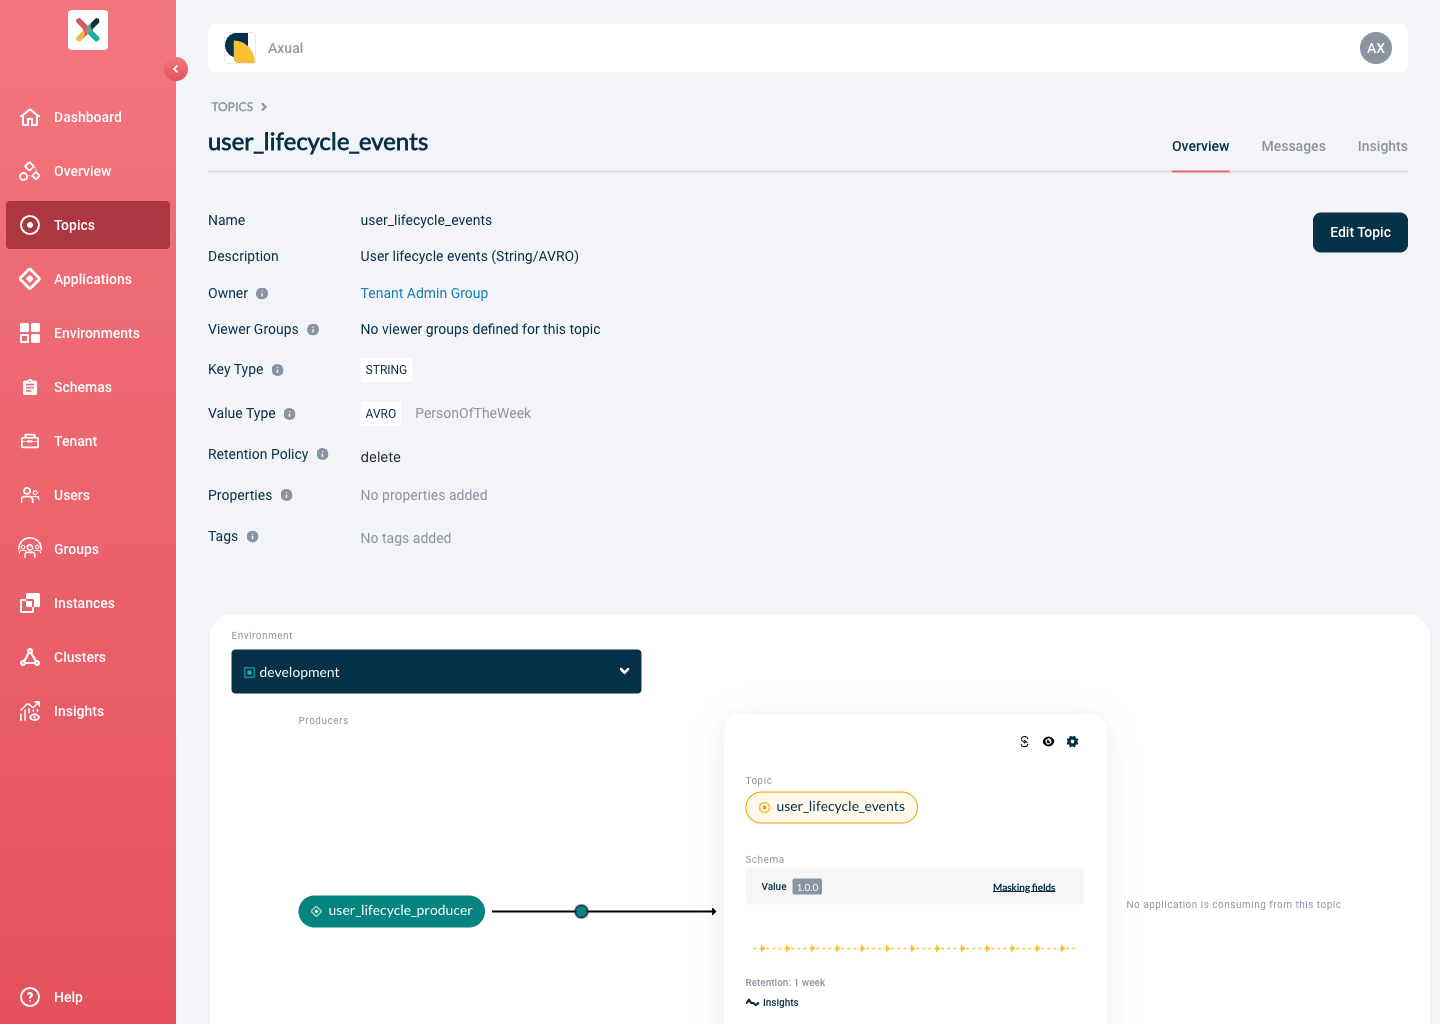Select Topics in the sidebar
The width and height of the screenshot is (1440, 1024).
88,225
